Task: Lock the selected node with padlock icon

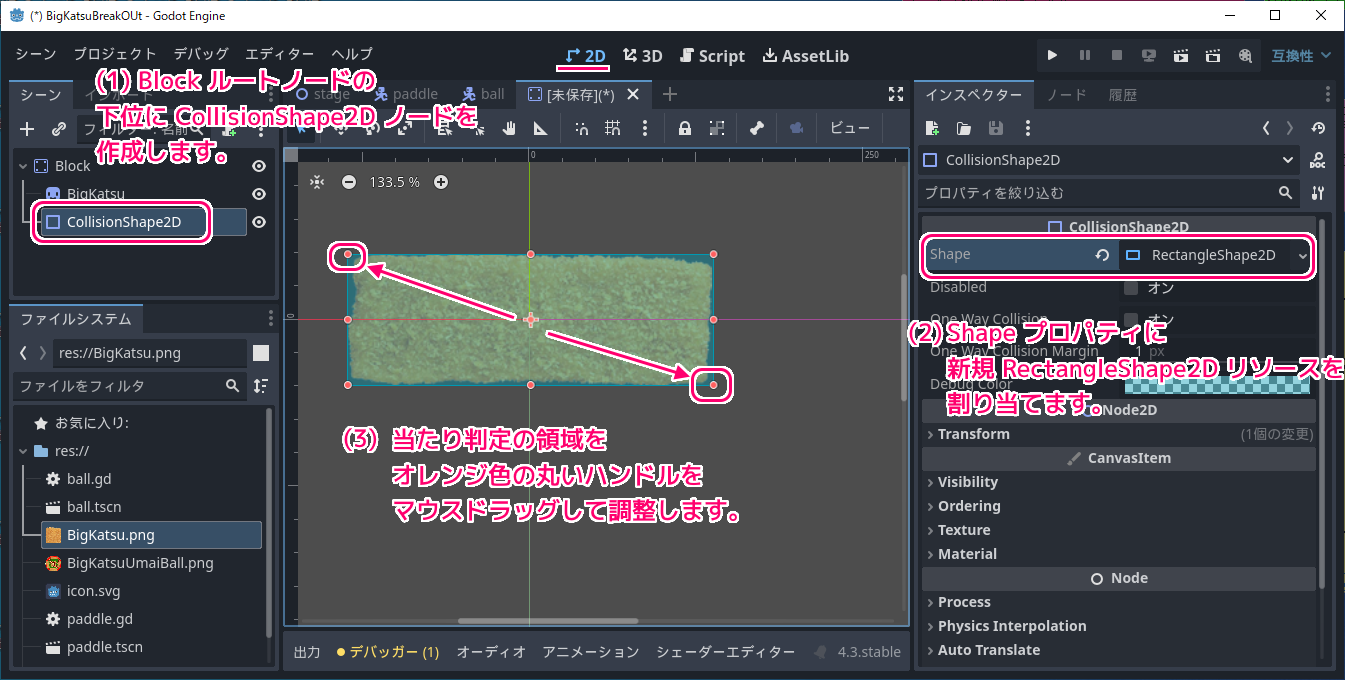Action: pyautogui.click(x=685, y=128)
